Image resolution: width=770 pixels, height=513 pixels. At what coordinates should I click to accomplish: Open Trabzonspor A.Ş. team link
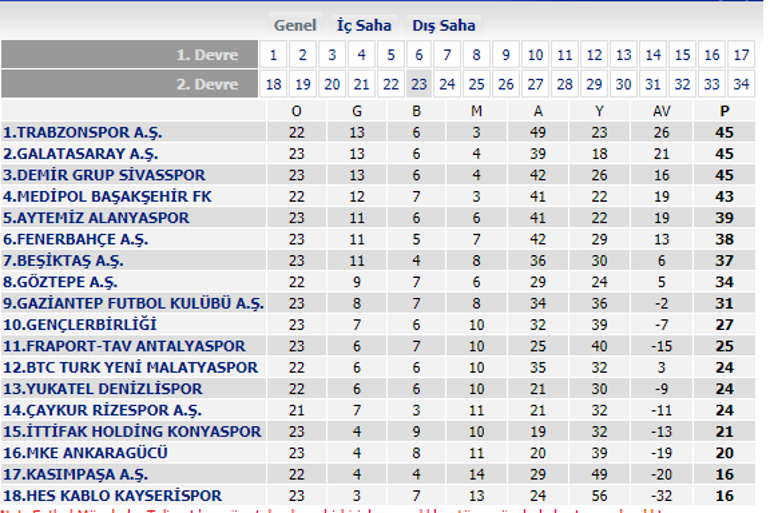pyautogui.click(x=83, y=132)
